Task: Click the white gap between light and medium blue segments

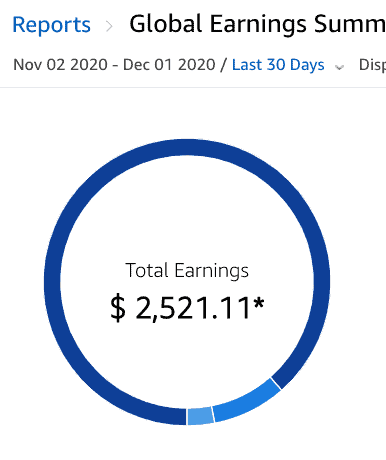Action: click(213, 414)
